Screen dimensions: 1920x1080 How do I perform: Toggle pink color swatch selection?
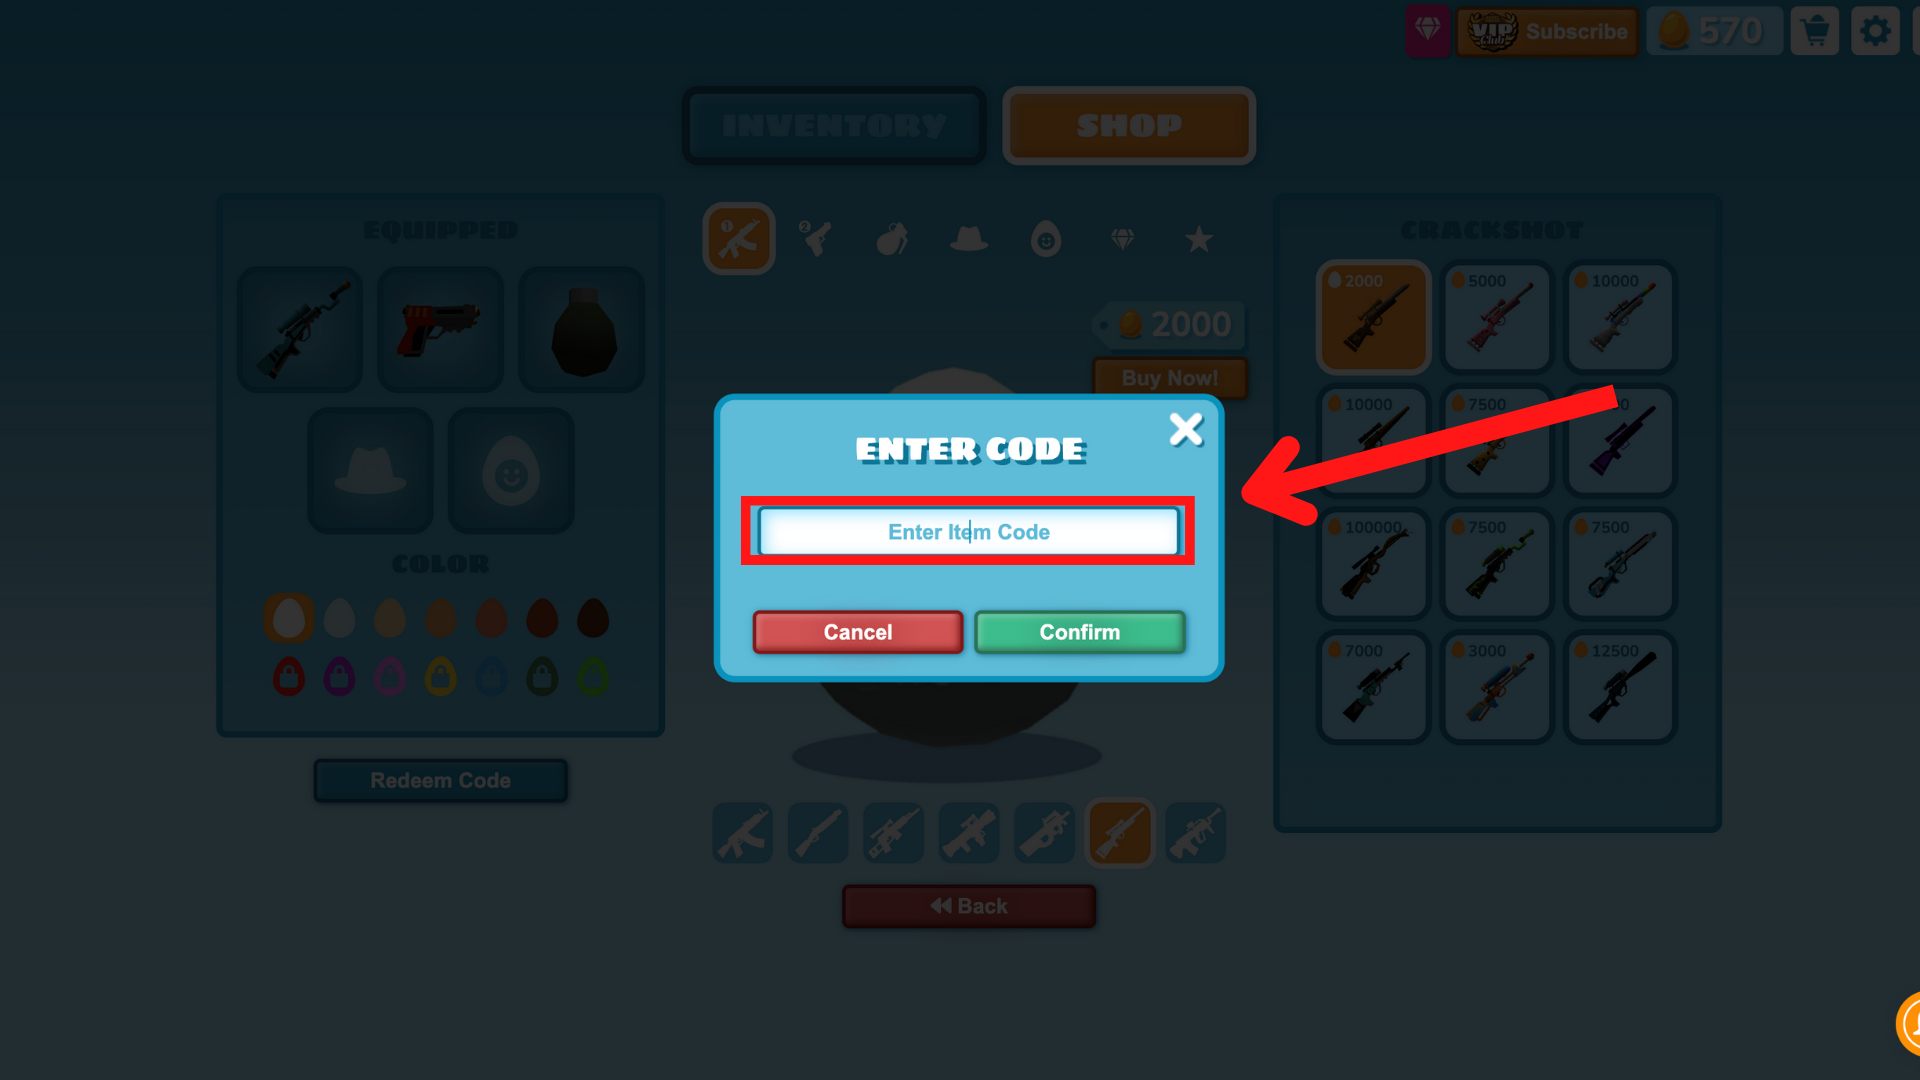coord(389,676)
